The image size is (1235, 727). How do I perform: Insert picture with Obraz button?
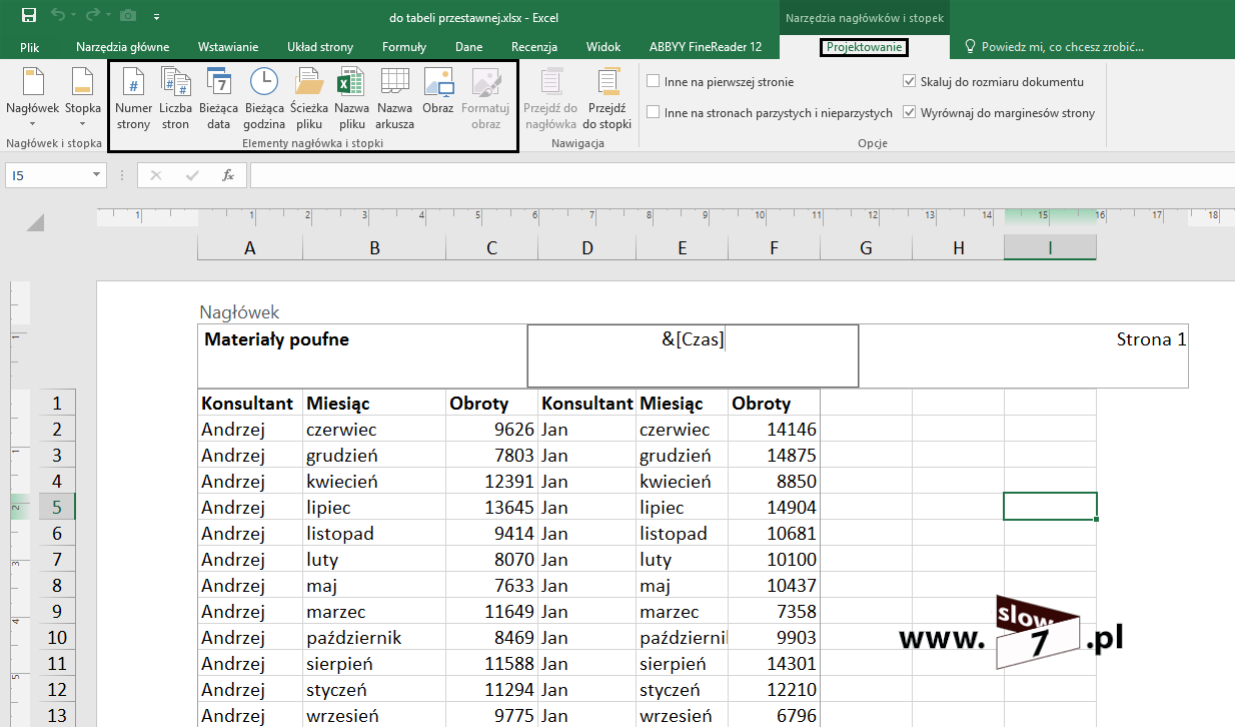(438, 92)
